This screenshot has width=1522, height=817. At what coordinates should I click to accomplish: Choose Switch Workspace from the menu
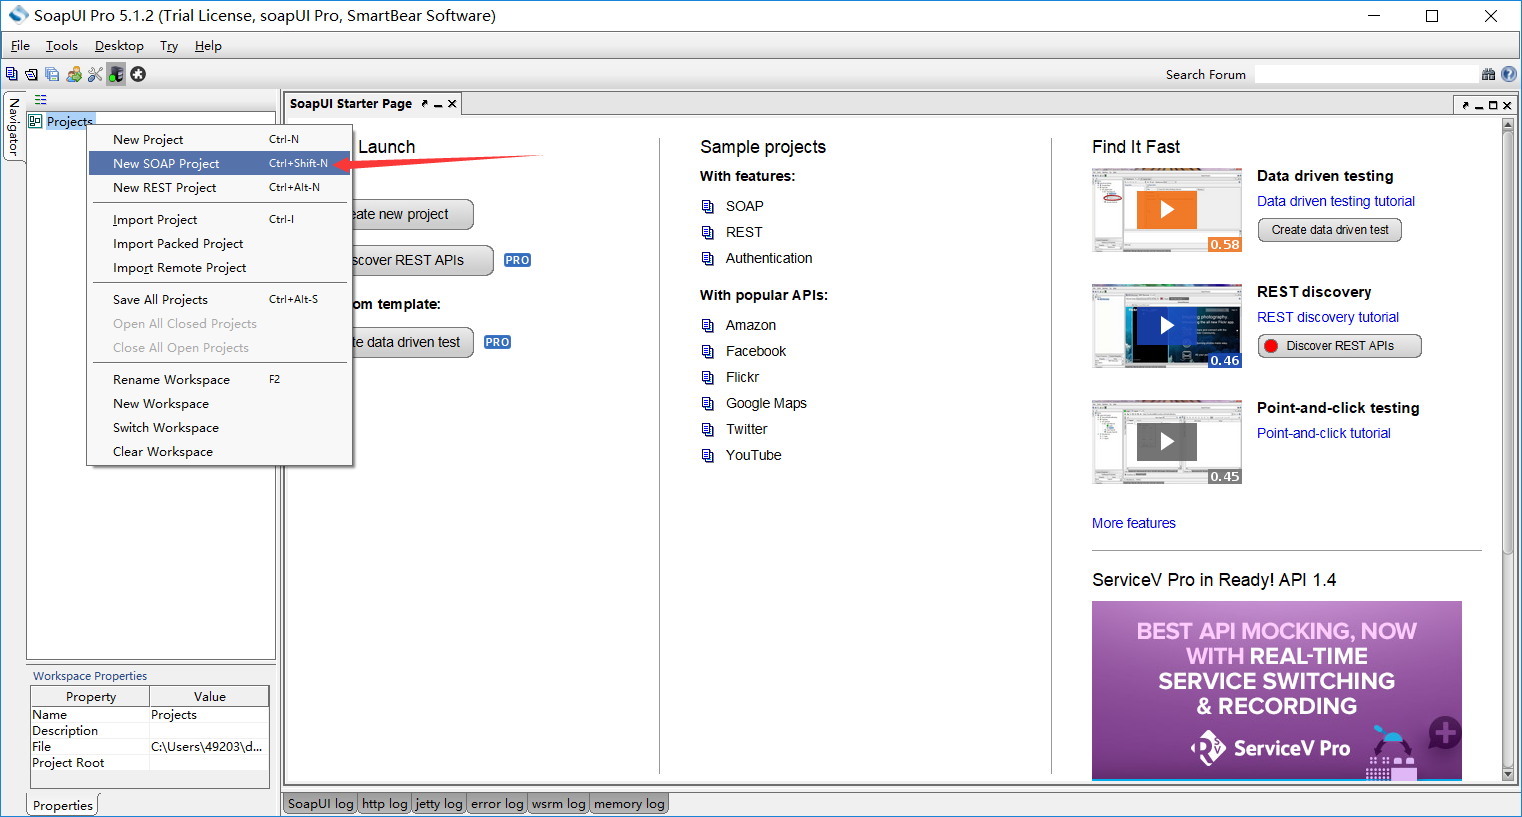click(x=220, y=428)
